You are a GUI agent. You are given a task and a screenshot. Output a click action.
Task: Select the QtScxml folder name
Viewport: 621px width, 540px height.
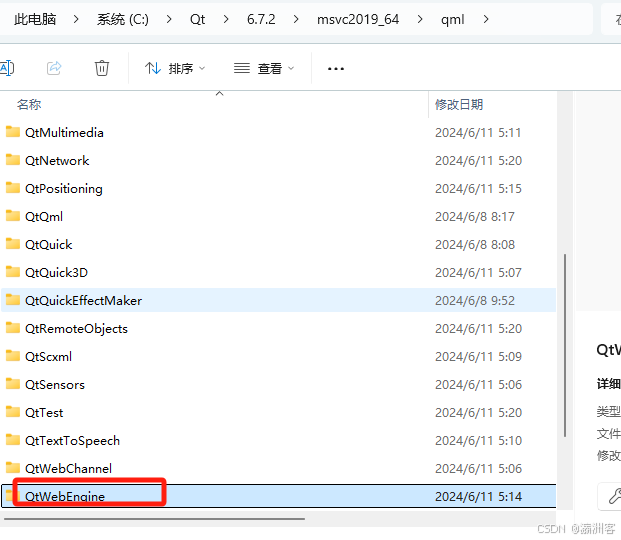click(48, 357)
